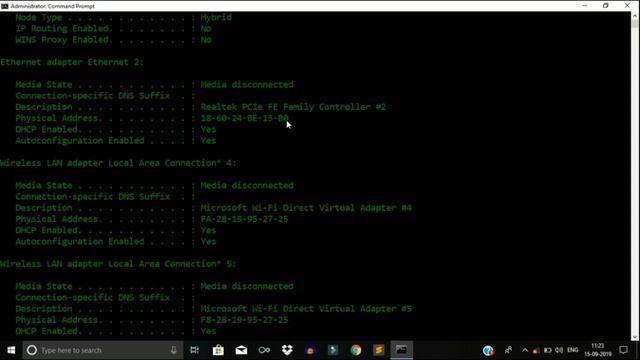Click 'Wireless LAN adapter Local Area Connection* 4:'

(x=118, y=163)
